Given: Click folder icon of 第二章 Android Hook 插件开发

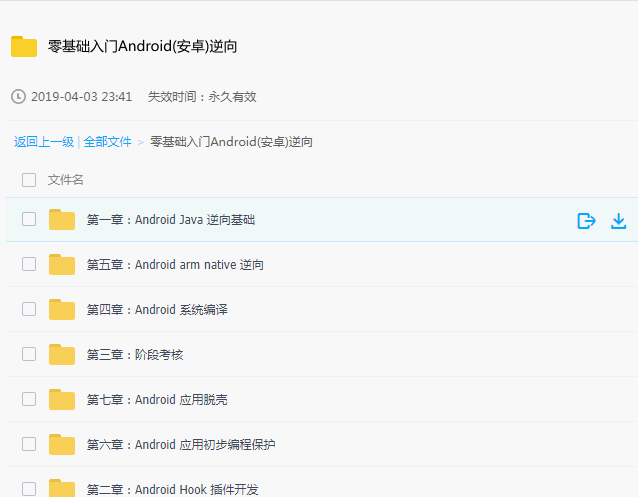Looking at the screenshot, I should pyautogui.click(x=62, y=488).
